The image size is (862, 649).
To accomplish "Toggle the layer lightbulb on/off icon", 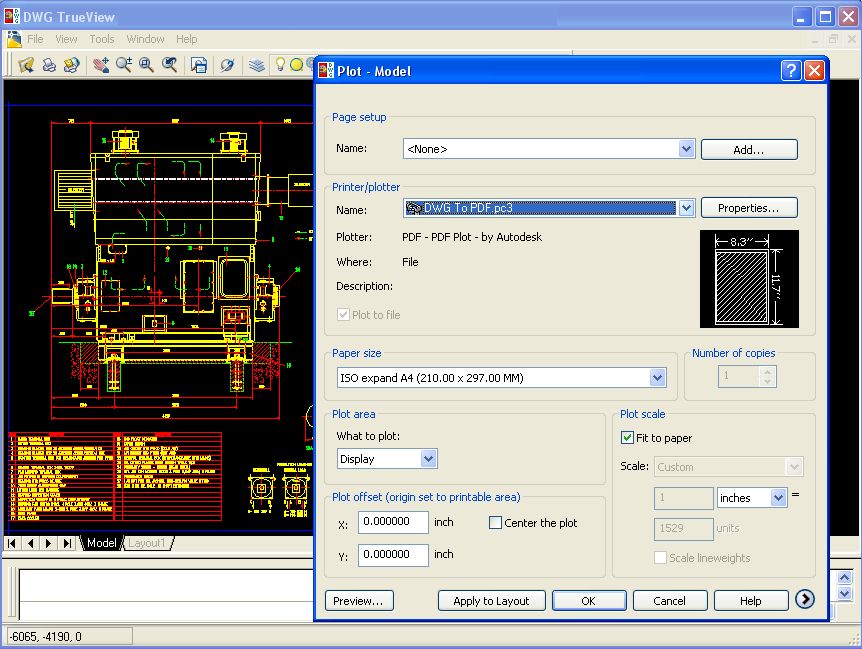I will [280, 64].
